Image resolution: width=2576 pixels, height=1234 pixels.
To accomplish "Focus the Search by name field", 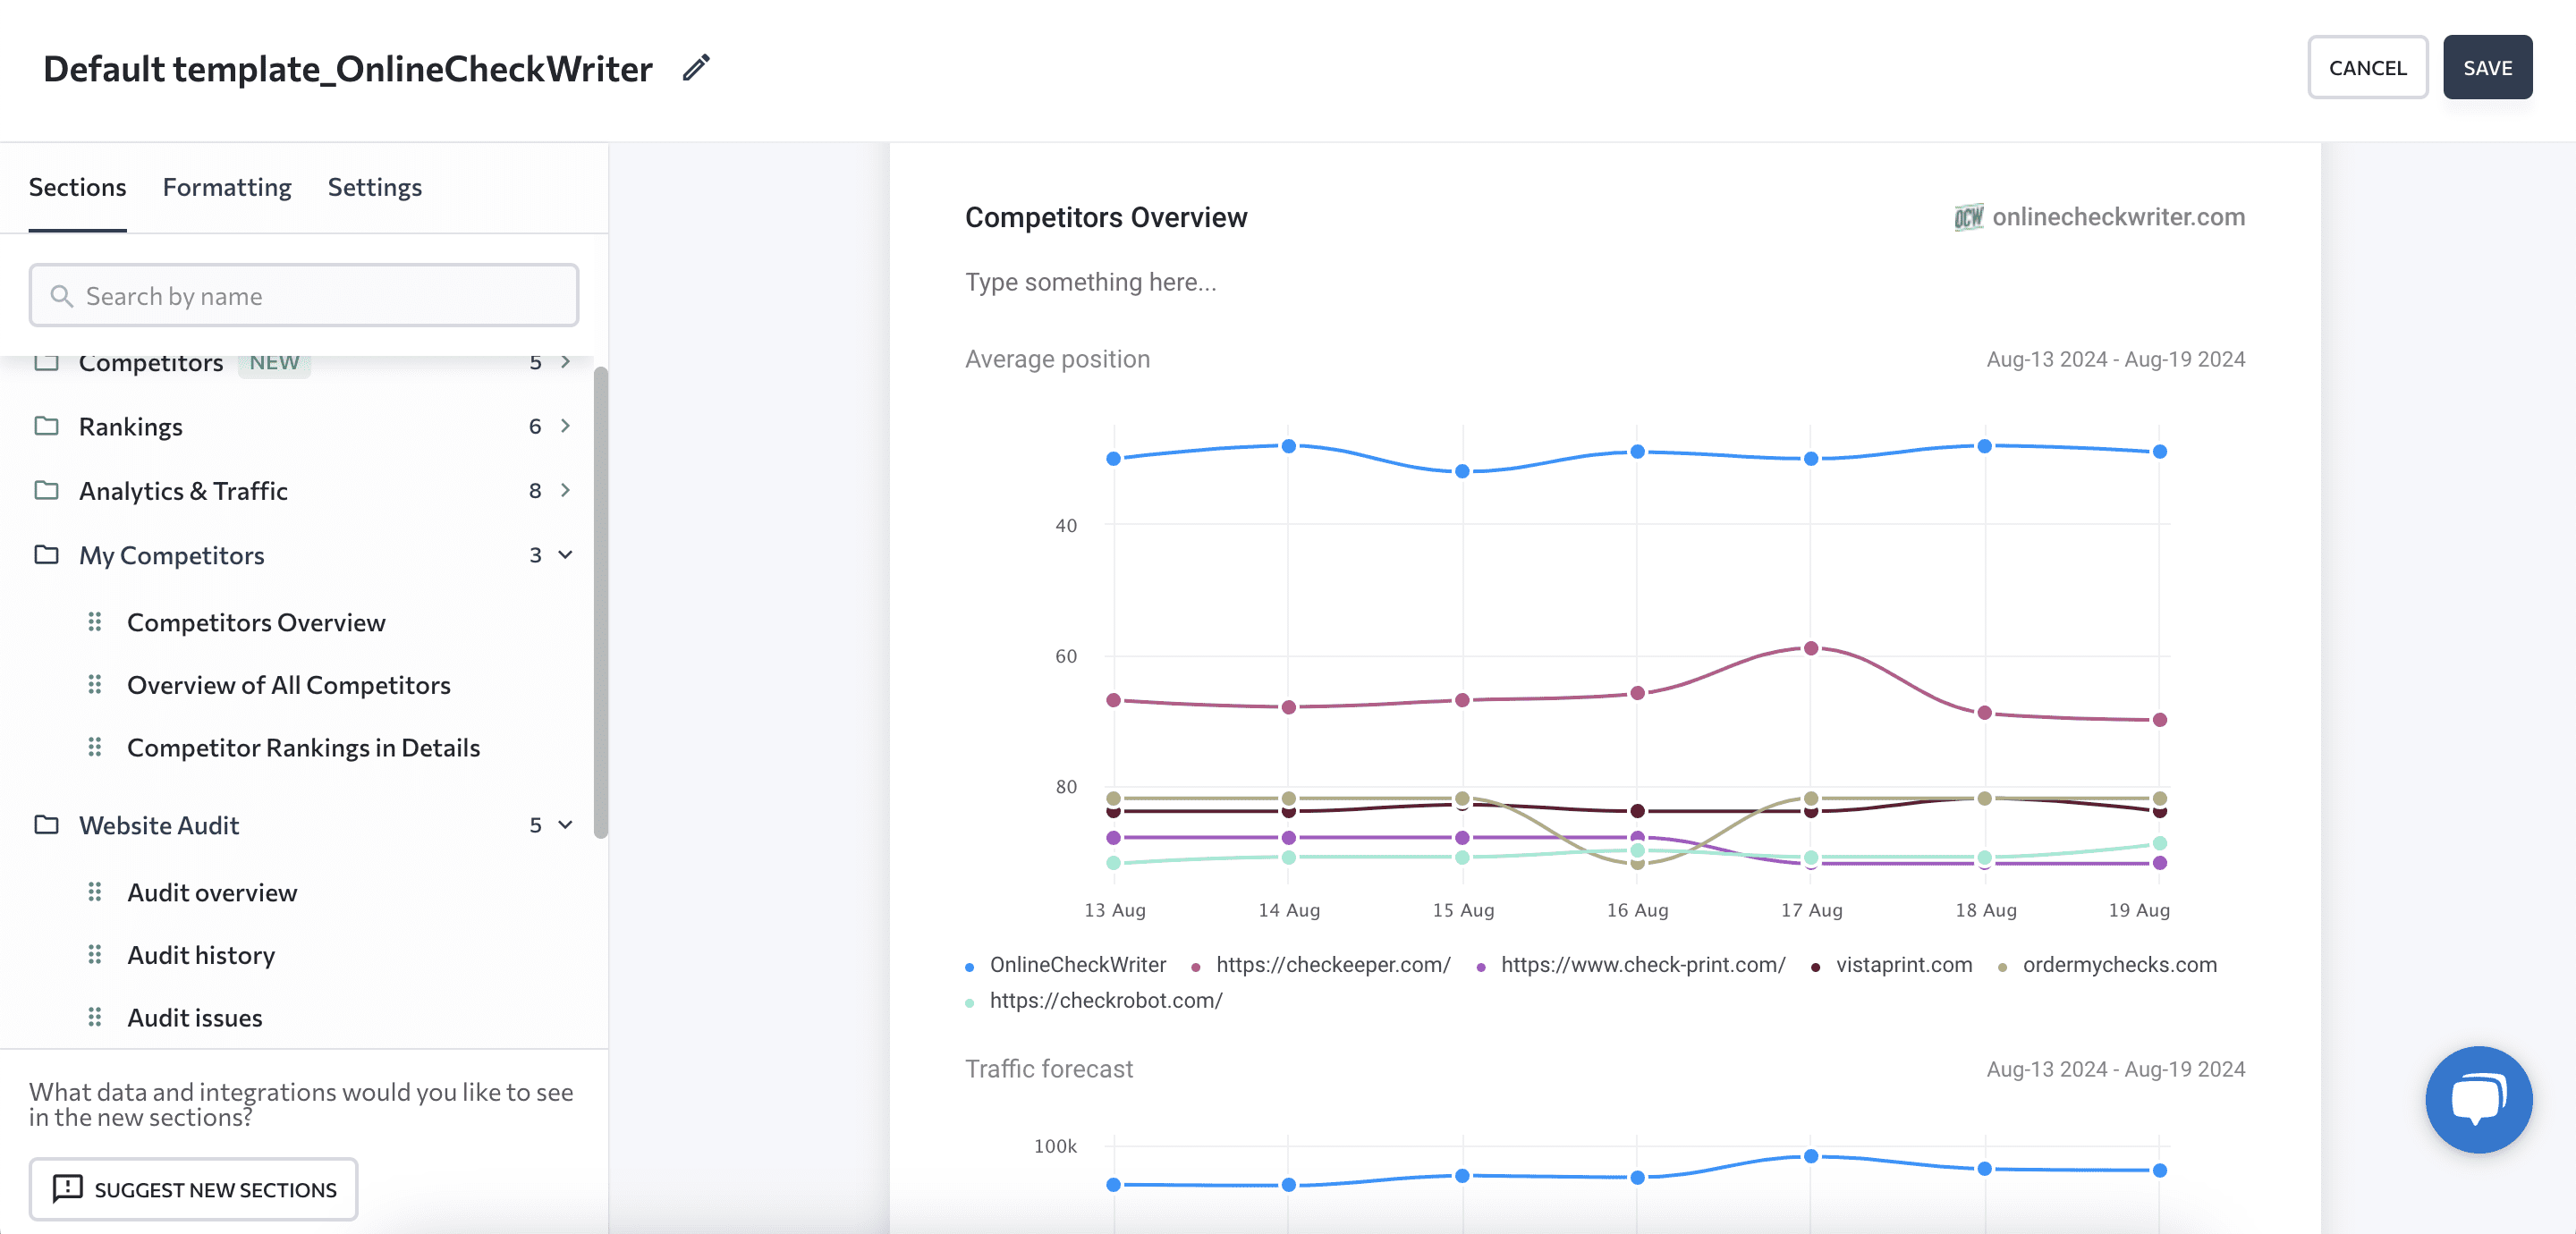I will [304, 296].
